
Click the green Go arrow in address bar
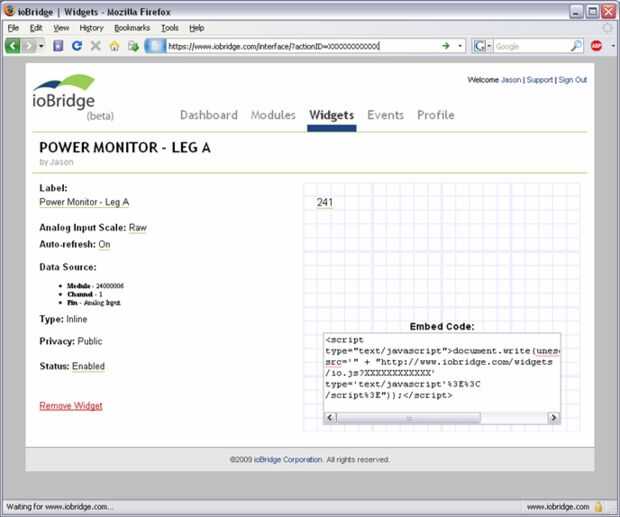point(446,46)
